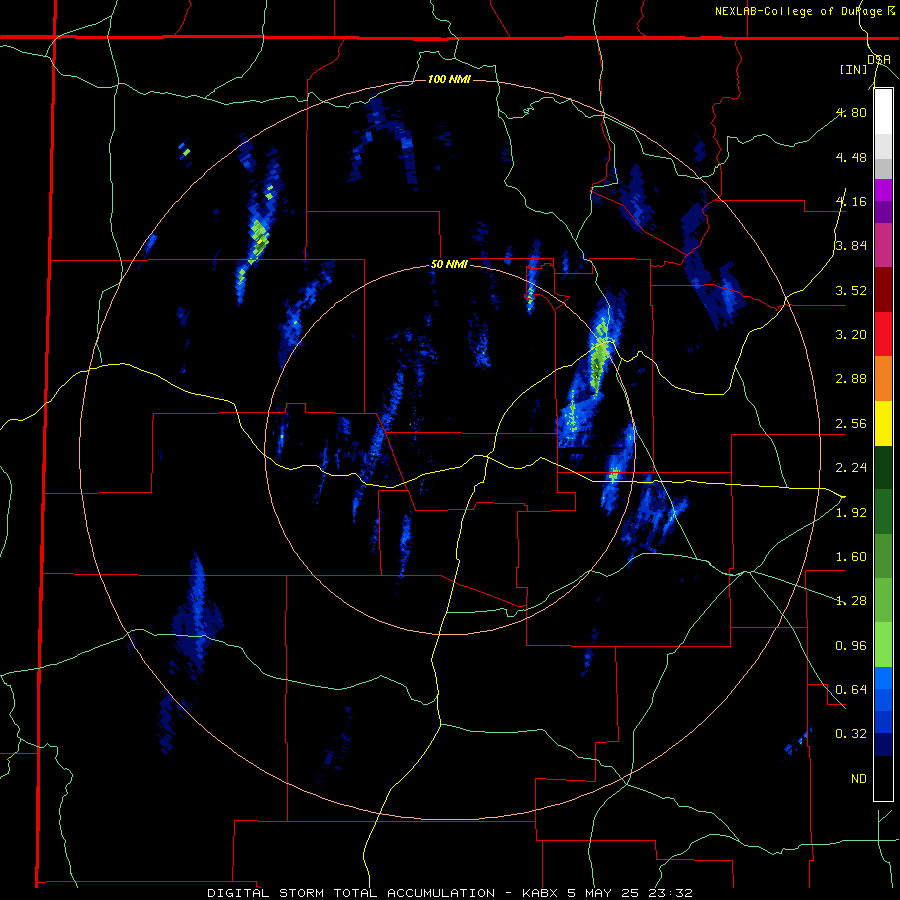Click the 100 NMI range ring label
Viewport: 900px width, 900px height.
449,79
